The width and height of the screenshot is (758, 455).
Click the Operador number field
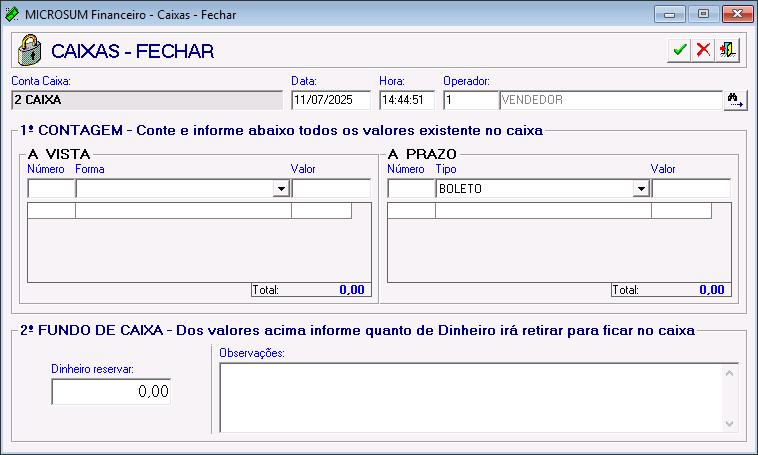click(x=471, y=100)
